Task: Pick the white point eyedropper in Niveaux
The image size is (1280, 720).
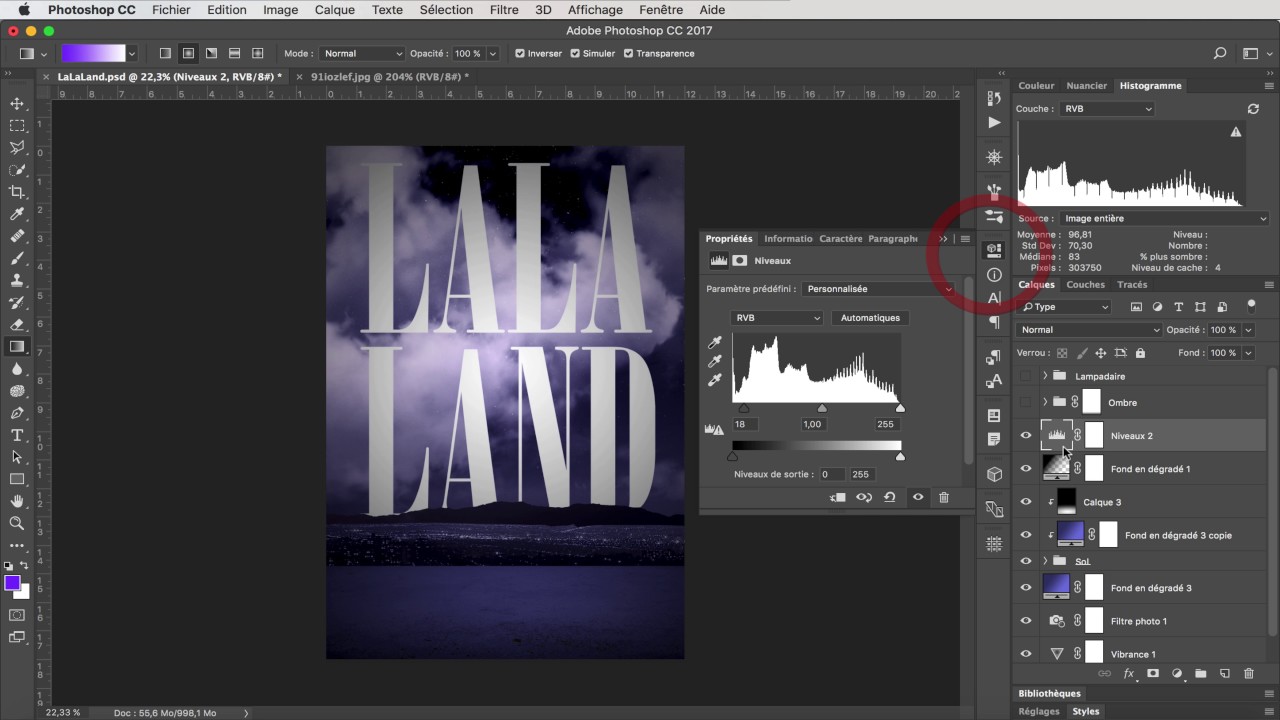Action: point(715,380)
